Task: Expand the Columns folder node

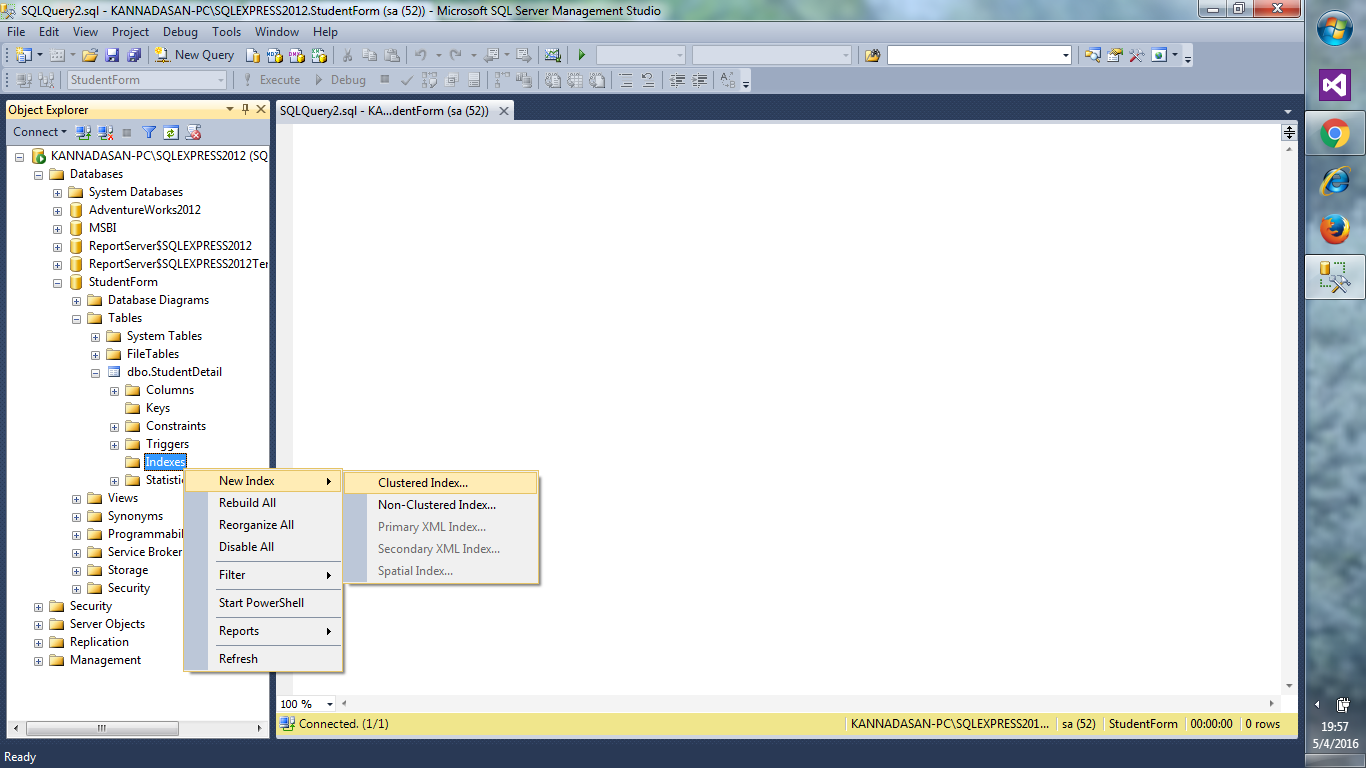Action: tap(115, 391)
